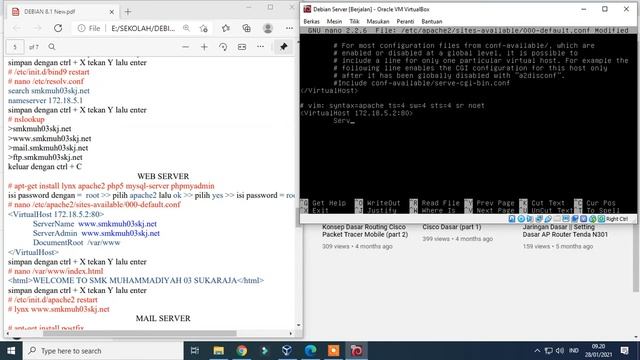Click the VirtualBox network status icon

539,219
